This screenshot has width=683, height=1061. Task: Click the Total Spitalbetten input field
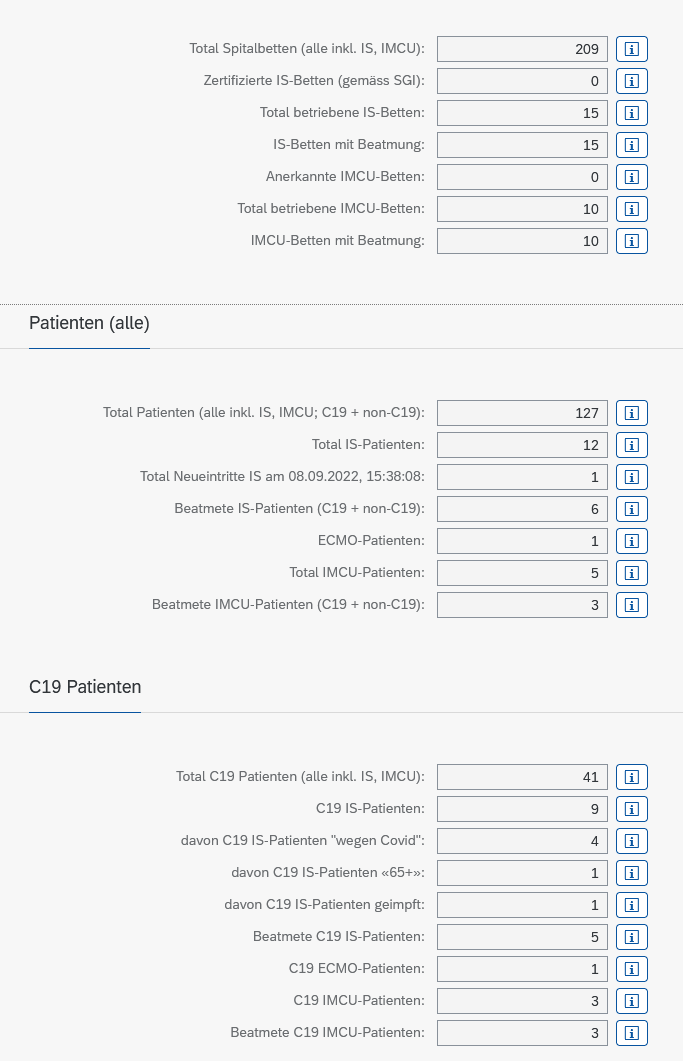(522, 49)
